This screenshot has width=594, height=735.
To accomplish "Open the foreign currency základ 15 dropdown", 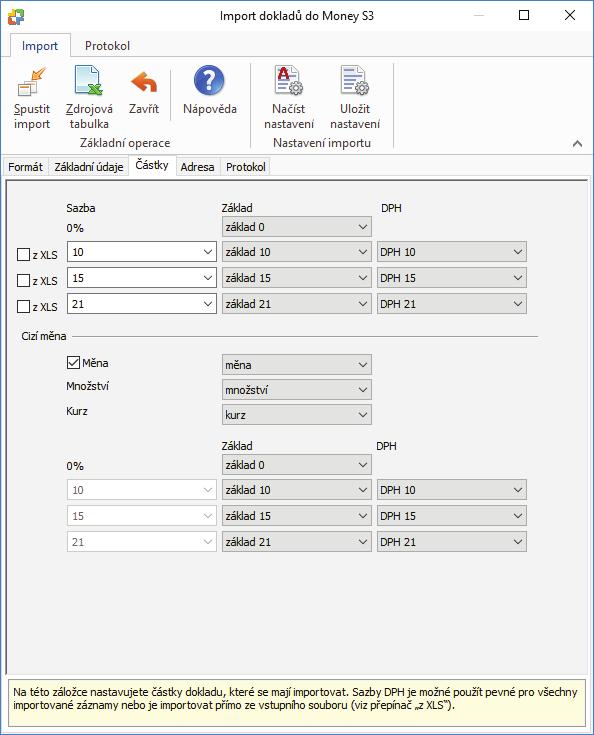I will (297, 516).
